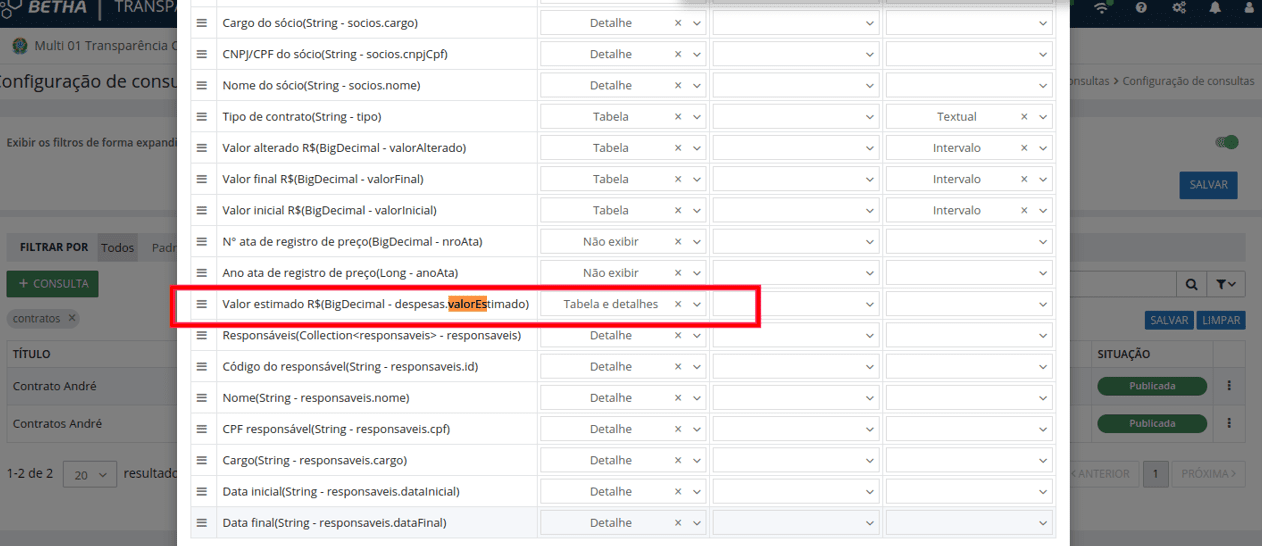Image resolution: width=1262 pixels, height=546 pixels.
Task: Expand Valor estimado display type dropdown
Action: tap(697, 304)
